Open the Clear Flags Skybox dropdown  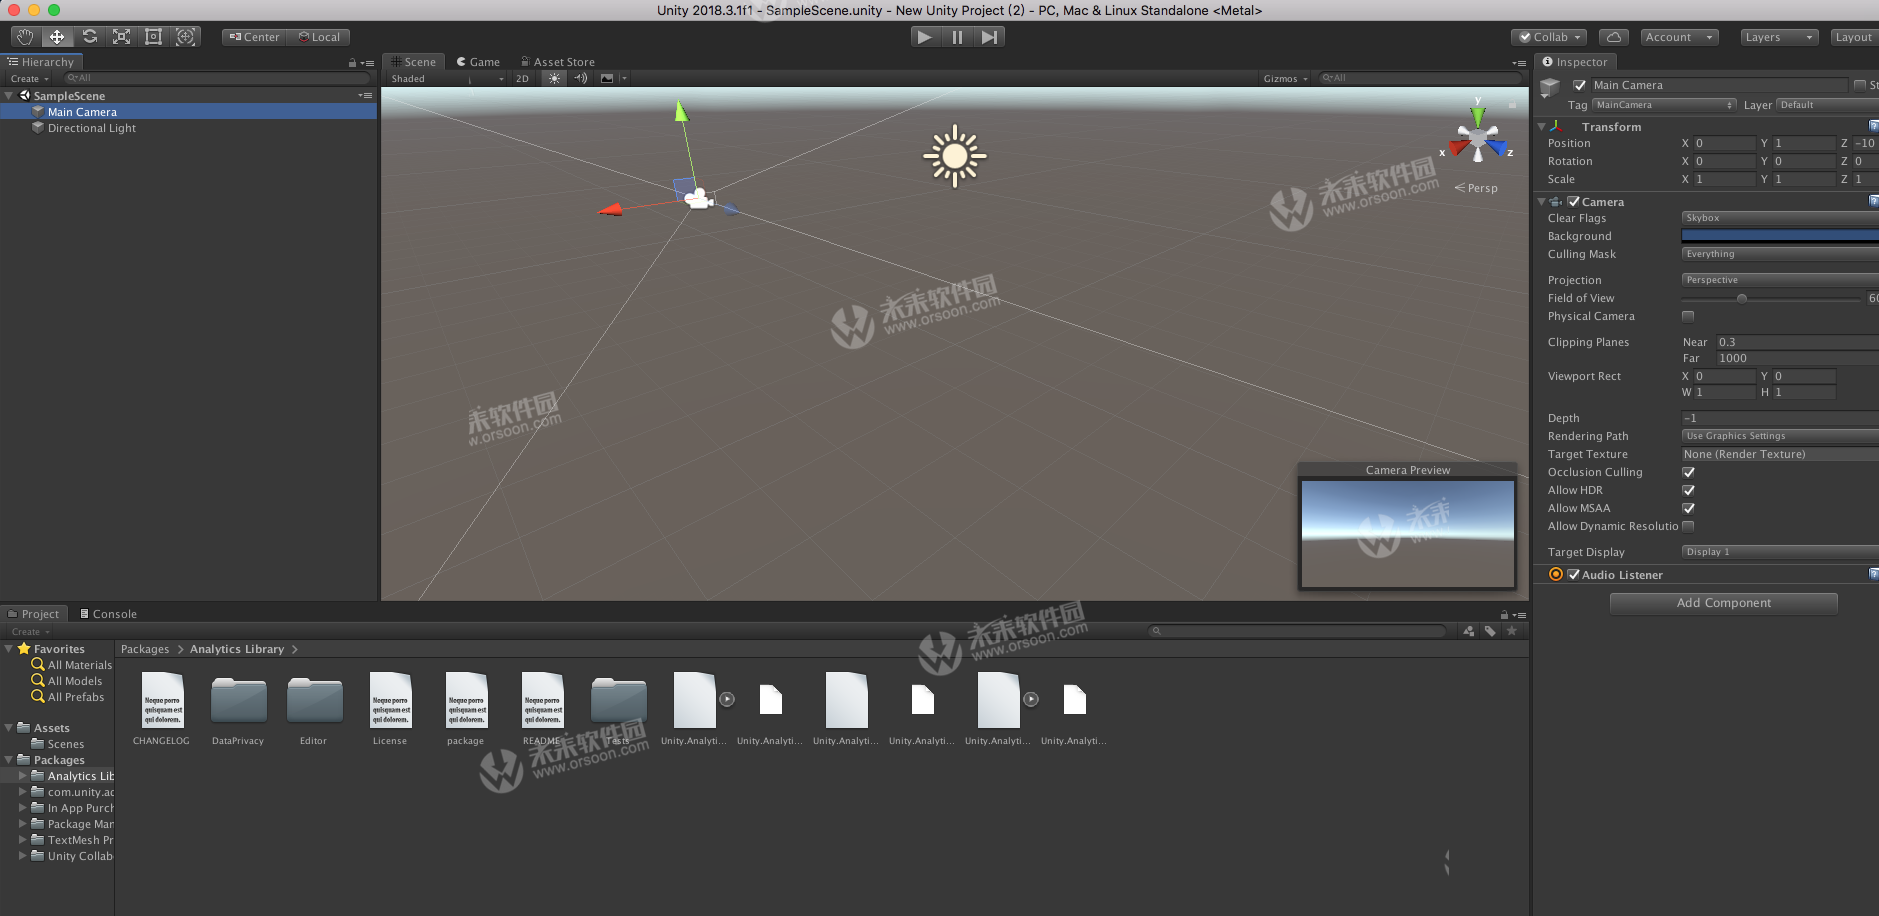click(1780, 218)
